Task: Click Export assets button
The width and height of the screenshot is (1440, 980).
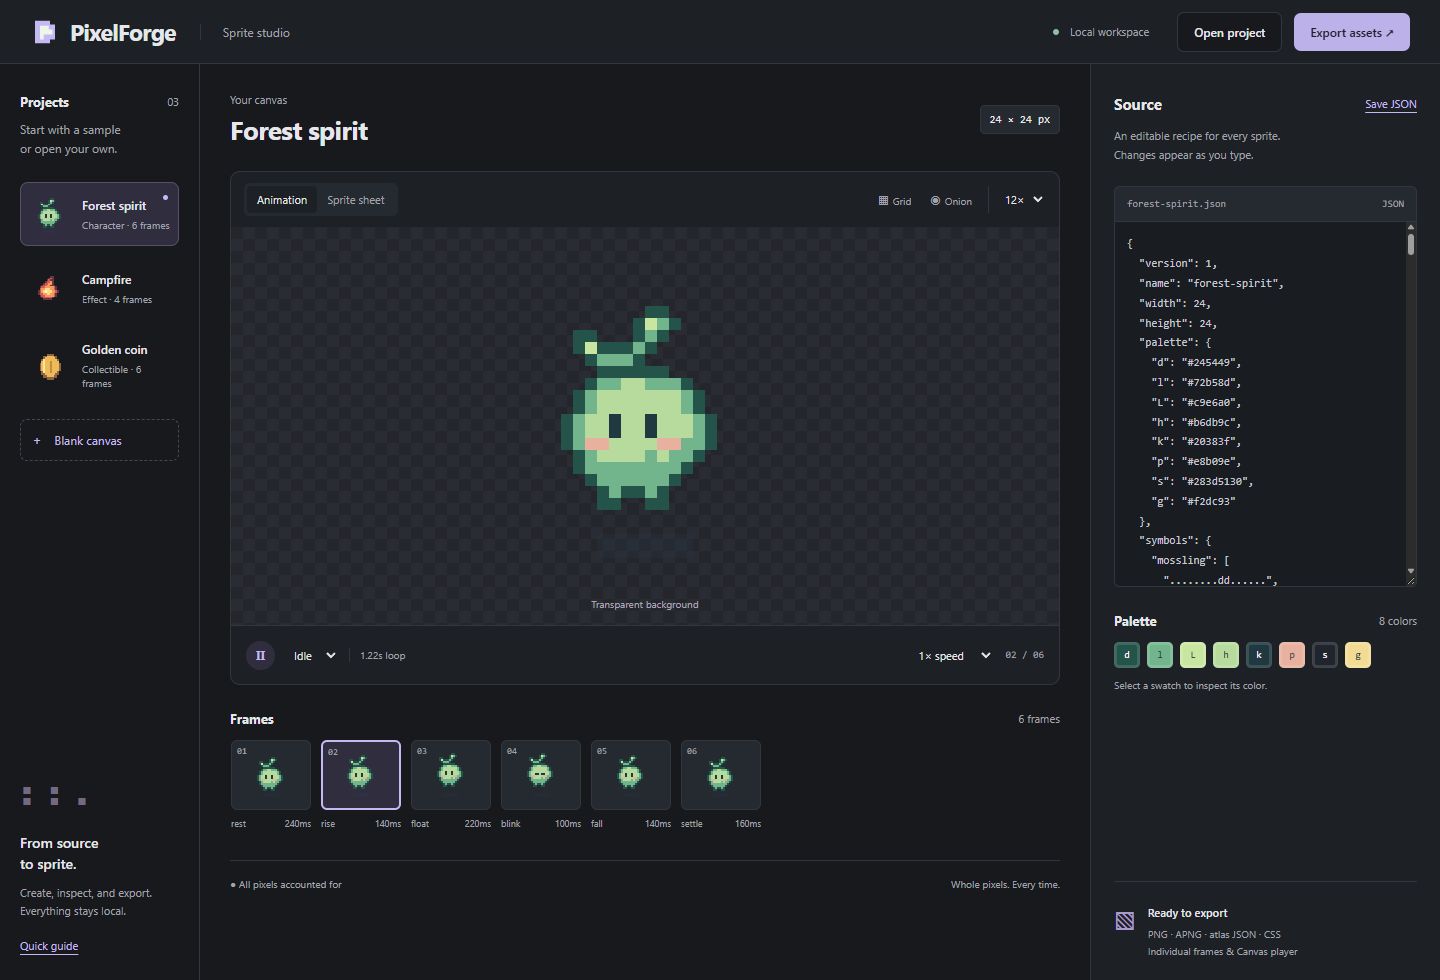Action: coord(1351,32)
